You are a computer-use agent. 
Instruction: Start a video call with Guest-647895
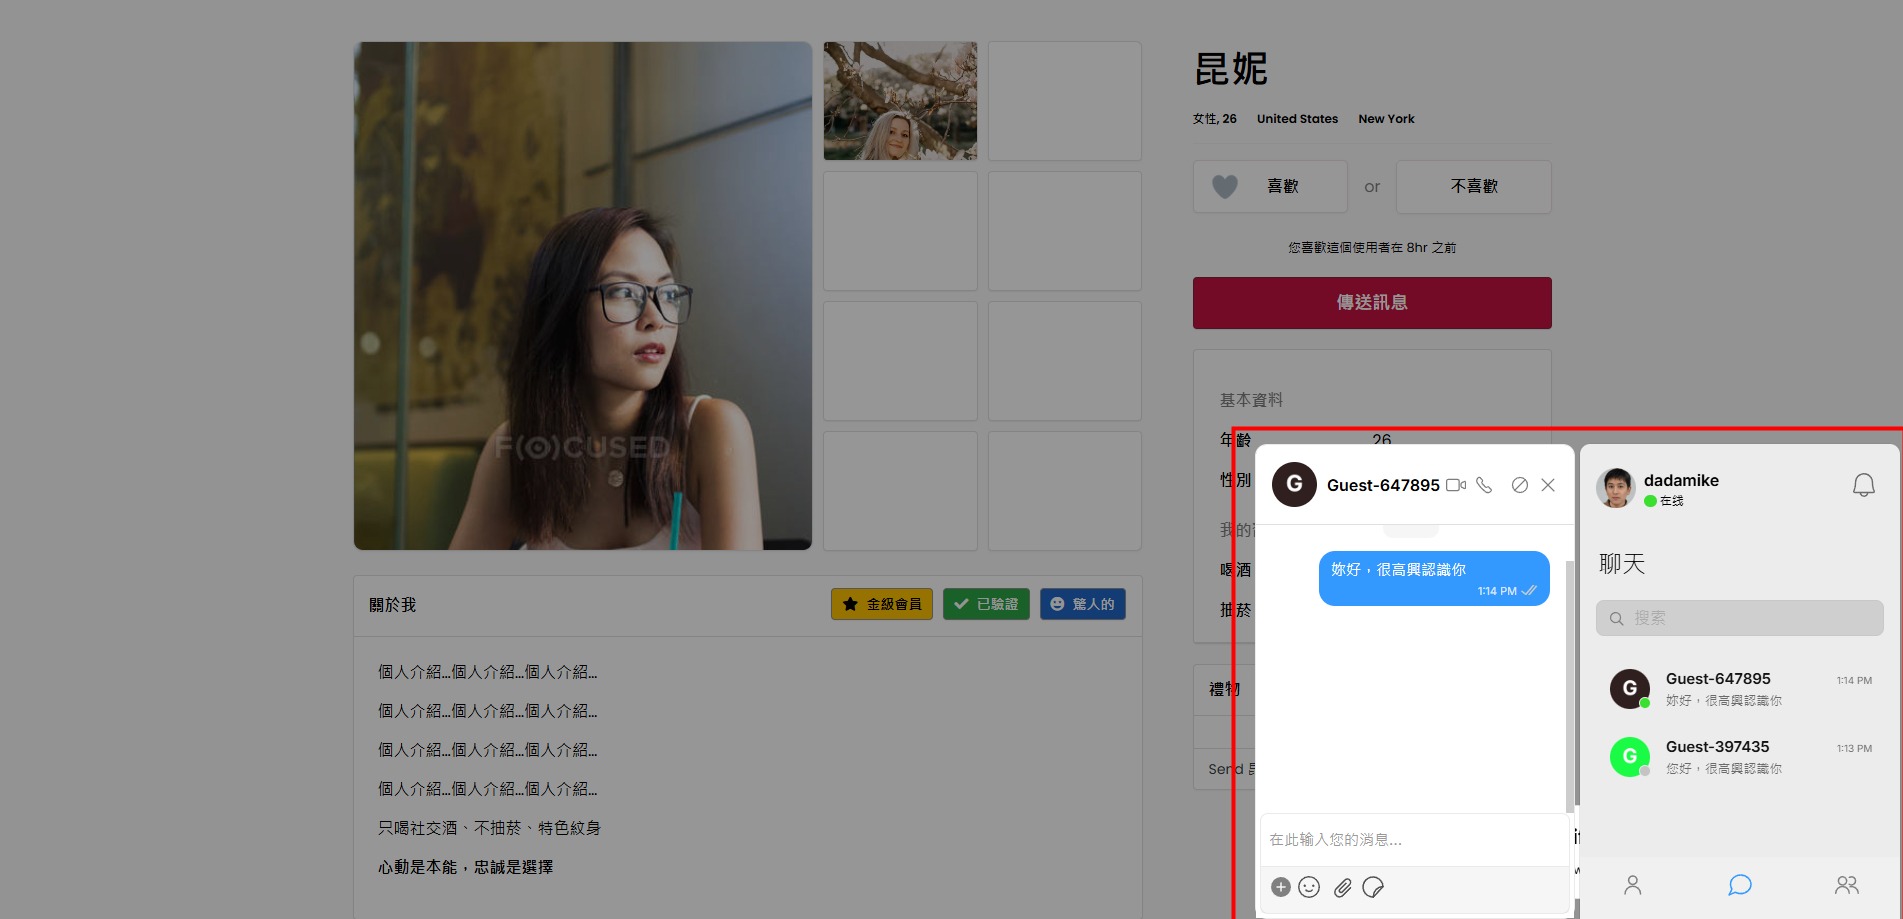click(x=1456, y=485)
